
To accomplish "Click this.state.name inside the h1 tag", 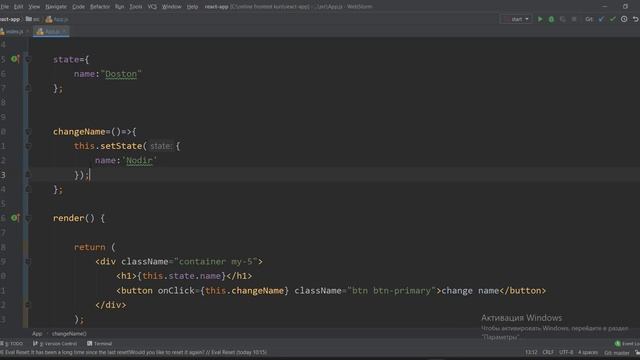I will coord(182,276).
